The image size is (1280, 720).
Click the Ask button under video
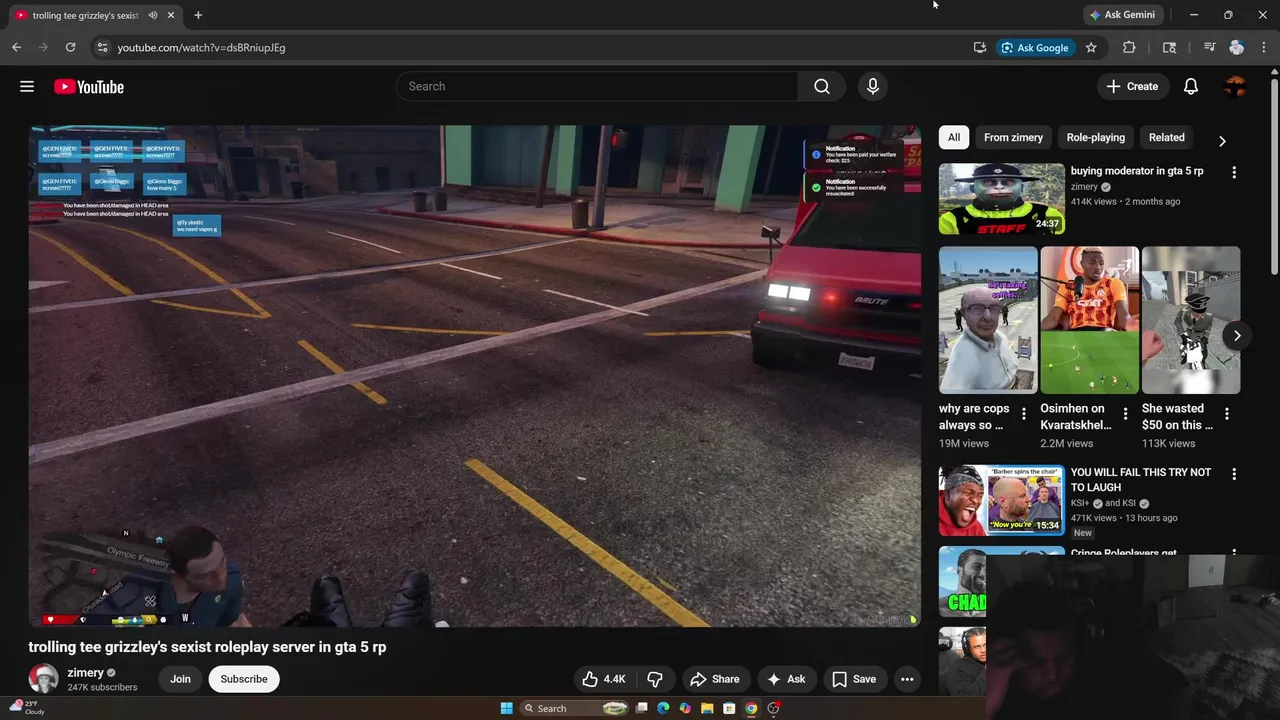point(786,679)
